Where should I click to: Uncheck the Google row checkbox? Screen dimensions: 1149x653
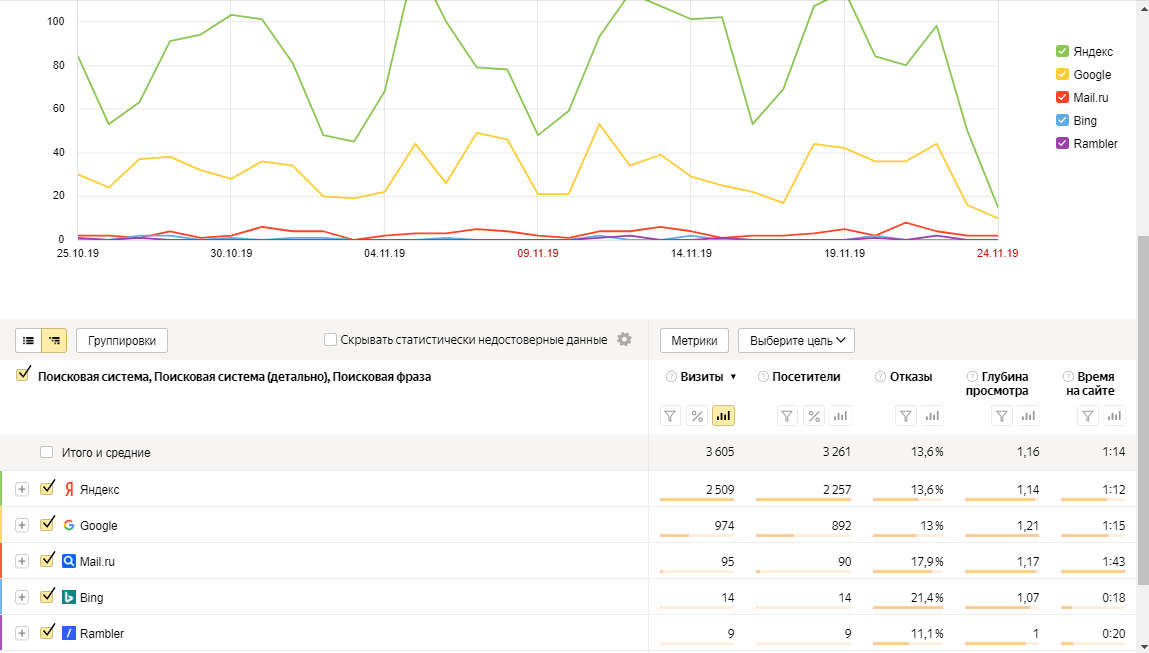[47, 524]
